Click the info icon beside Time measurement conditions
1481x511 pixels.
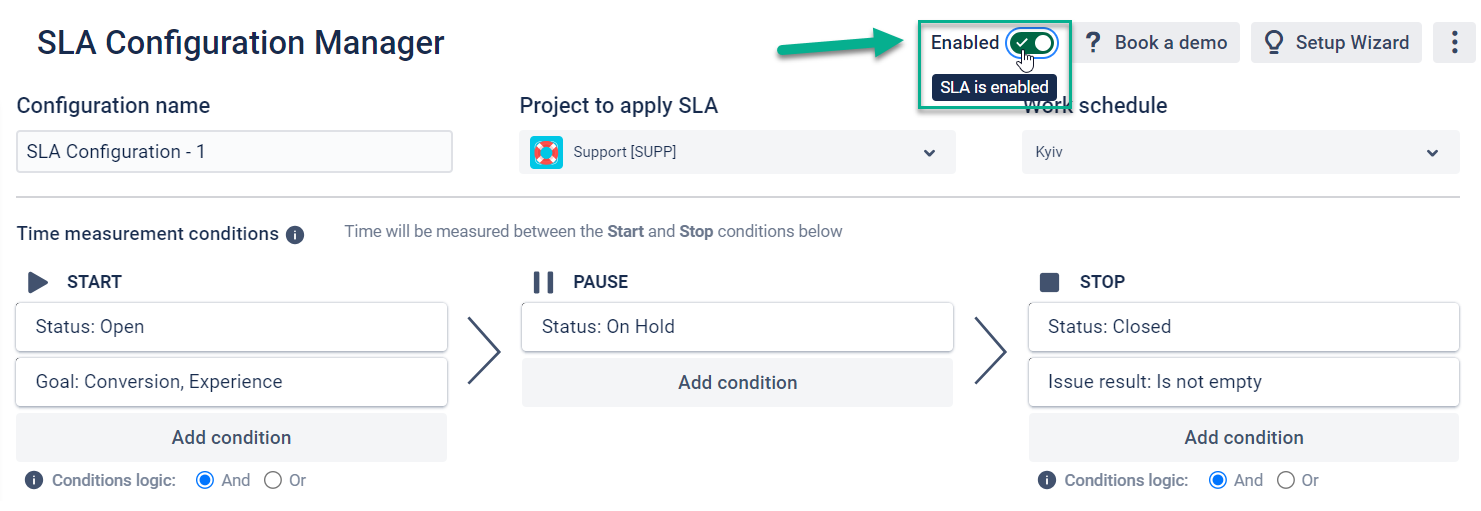point(295,235)
